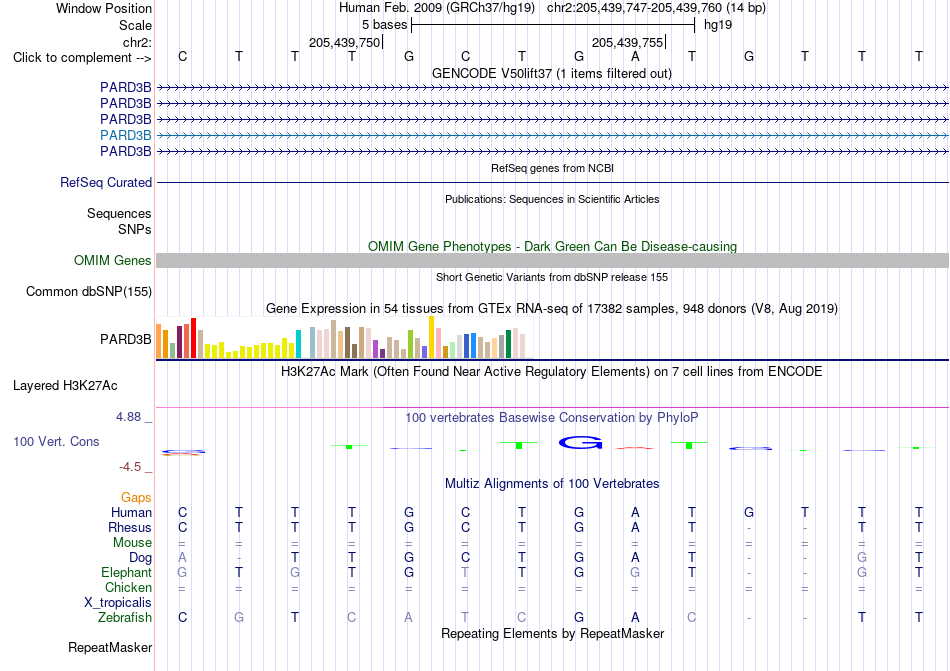This screenshot has height=671, width=950.
Task: Click the cyan bar in GTEx chart
Action: (298, 344)
